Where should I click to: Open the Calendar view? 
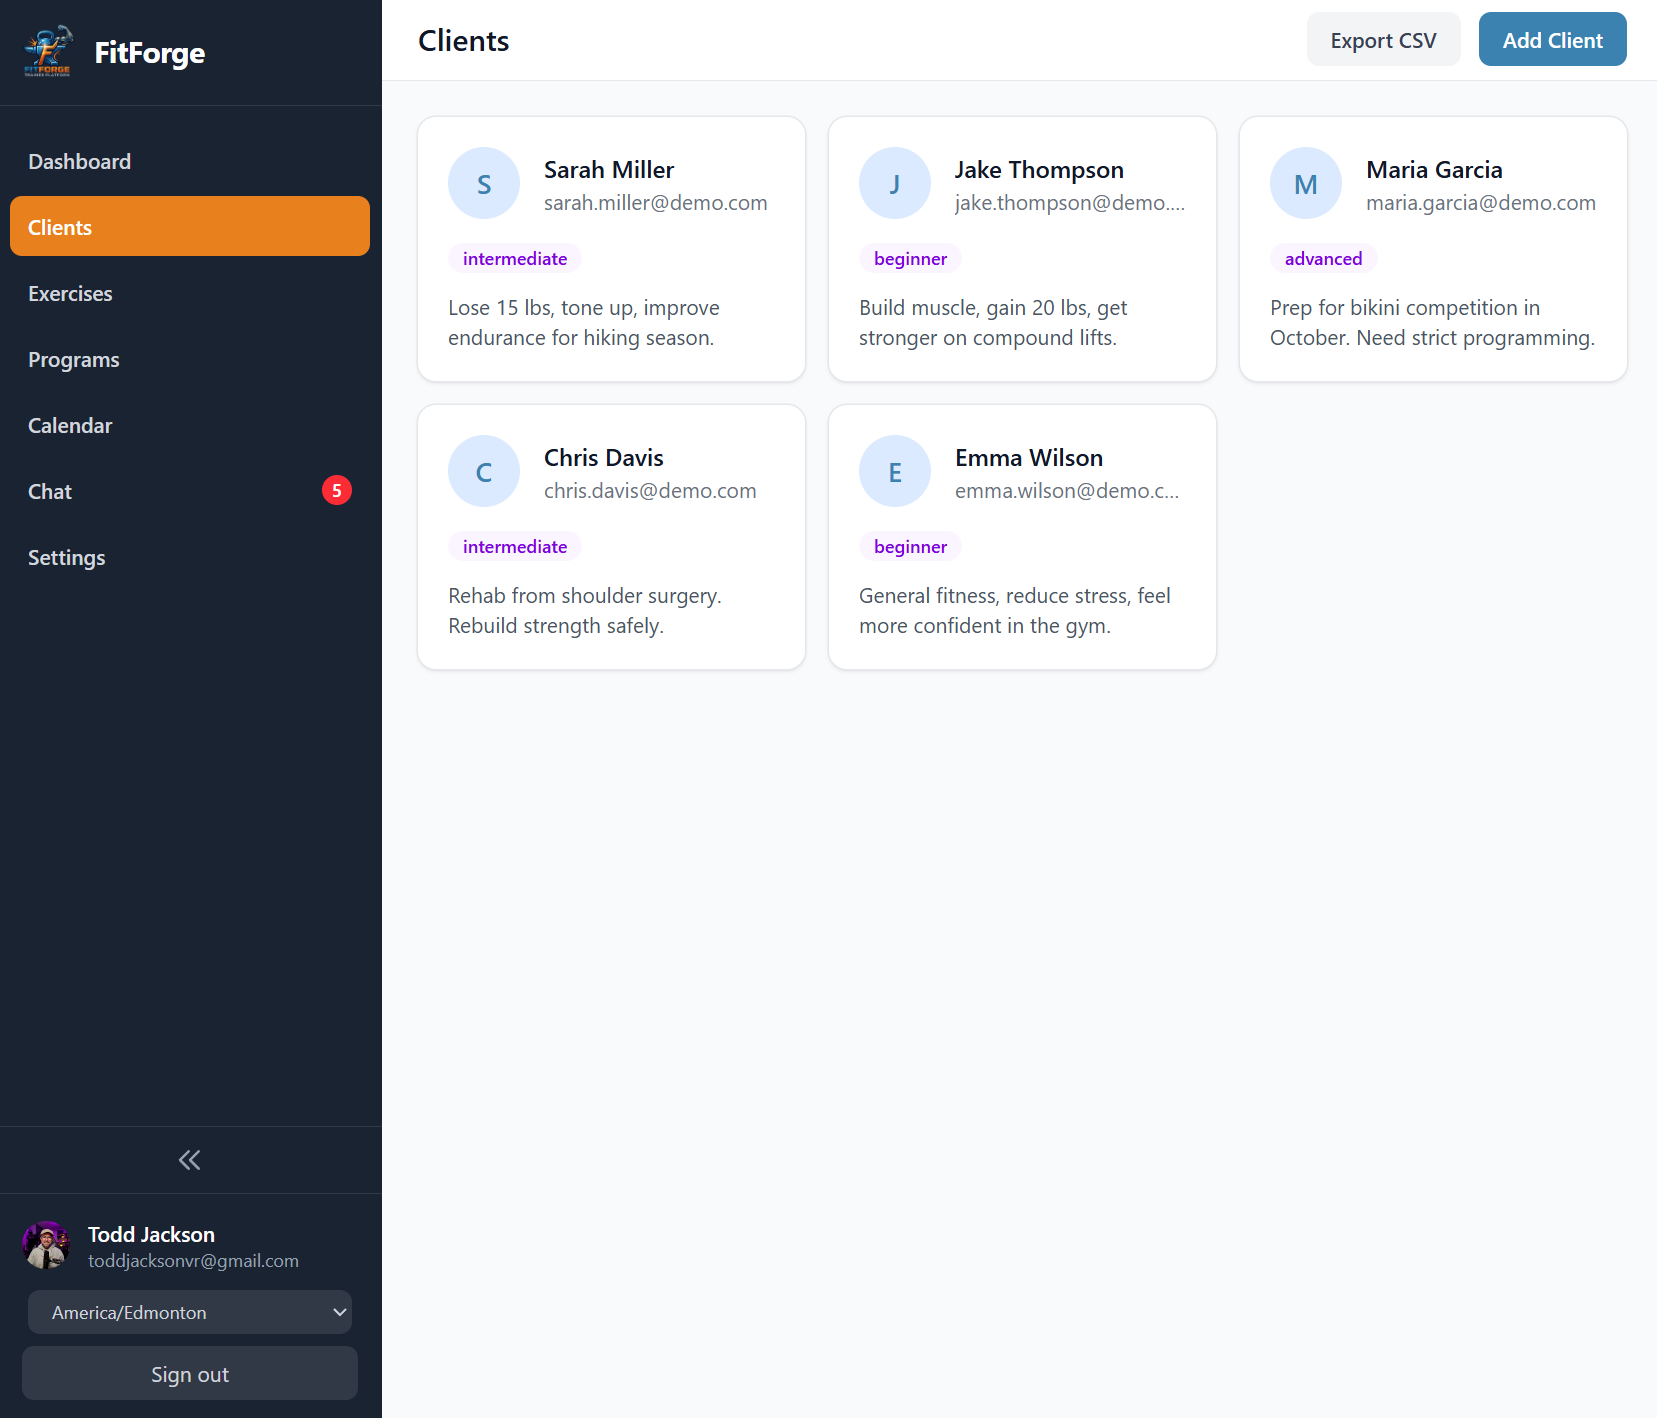(x=70, y=425)
